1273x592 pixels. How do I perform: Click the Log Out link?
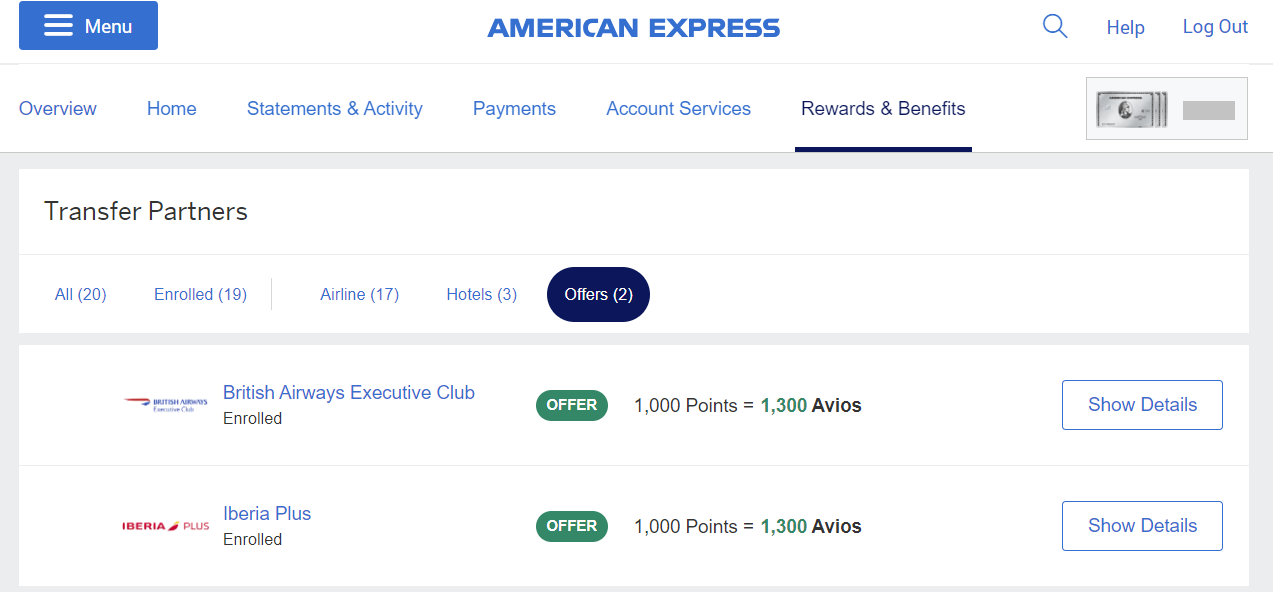point(1214,27)
